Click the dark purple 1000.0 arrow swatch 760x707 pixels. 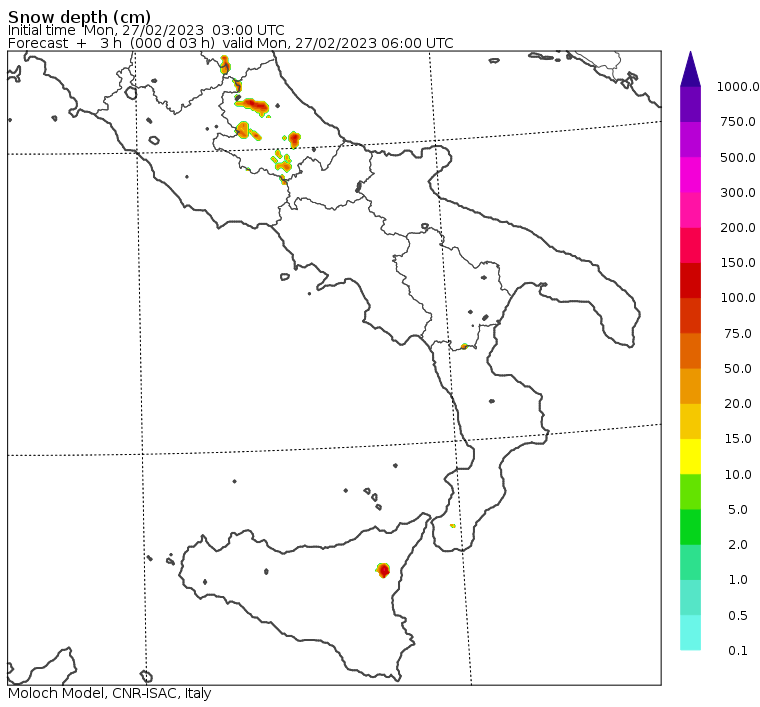tap(690, 69)
